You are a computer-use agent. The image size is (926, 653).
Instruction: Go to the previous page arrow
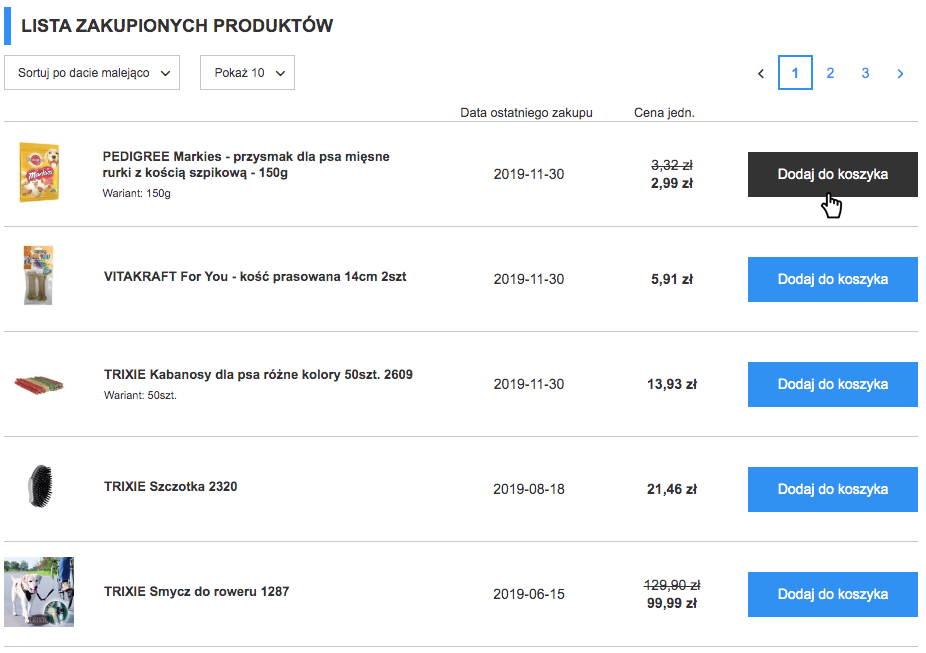coord(761,73)
